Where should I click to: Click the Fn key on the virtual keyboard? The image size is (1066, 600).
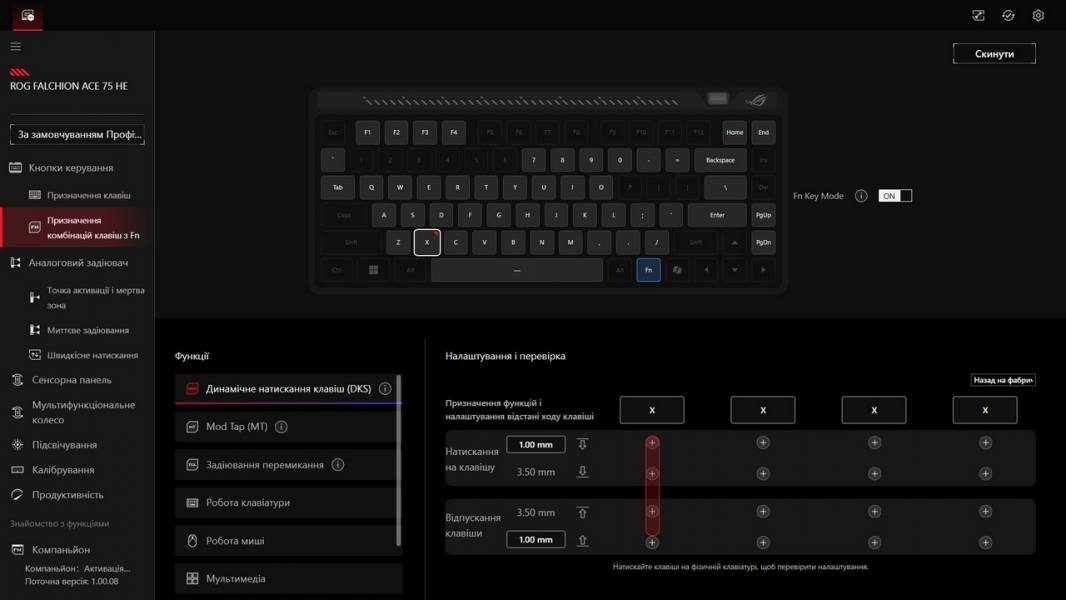pyautogui.click(x=648, y=269)
